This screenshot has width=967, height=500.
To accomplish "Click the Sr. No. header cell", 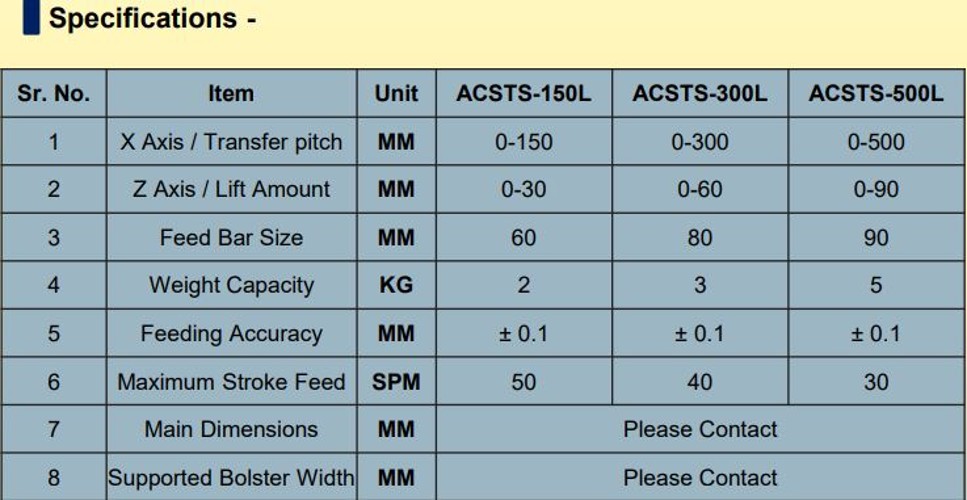I will coord(54,94).
